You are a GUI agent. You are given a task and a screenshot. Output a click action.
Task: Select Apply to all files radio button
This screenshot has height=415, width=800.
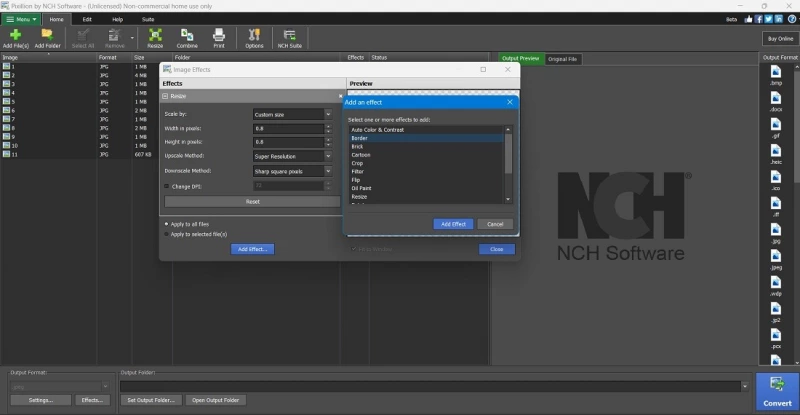(166, 224)
